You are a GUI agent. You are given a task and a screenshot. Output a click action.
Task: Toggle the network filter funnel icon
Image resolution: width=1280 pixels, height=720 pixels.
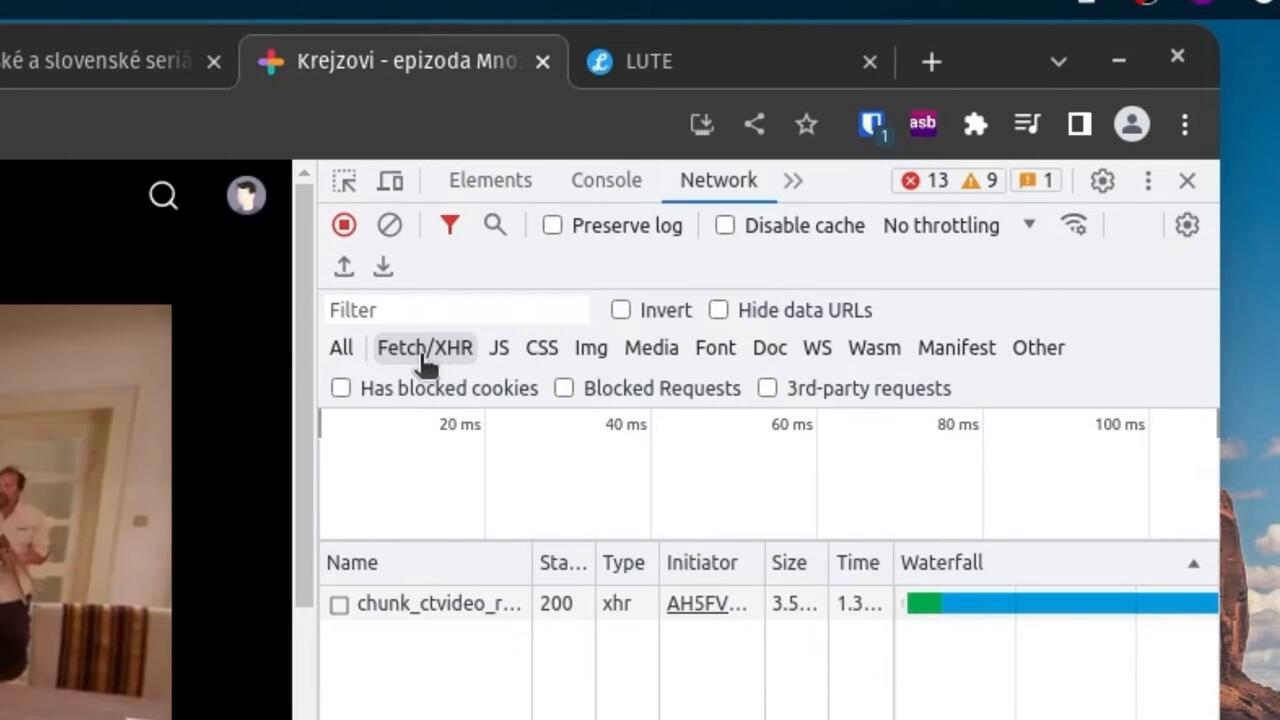449,225
